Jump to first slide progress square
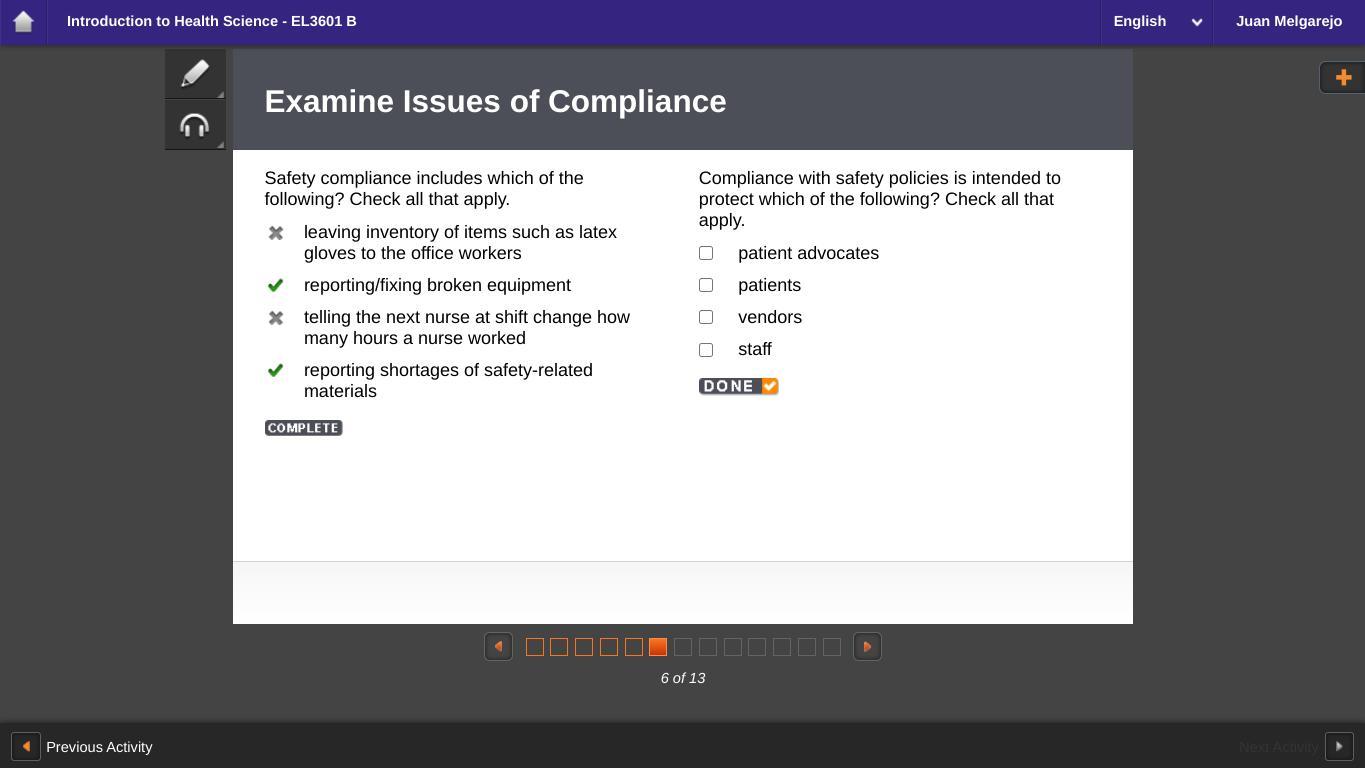 click(x=535, y=647)
